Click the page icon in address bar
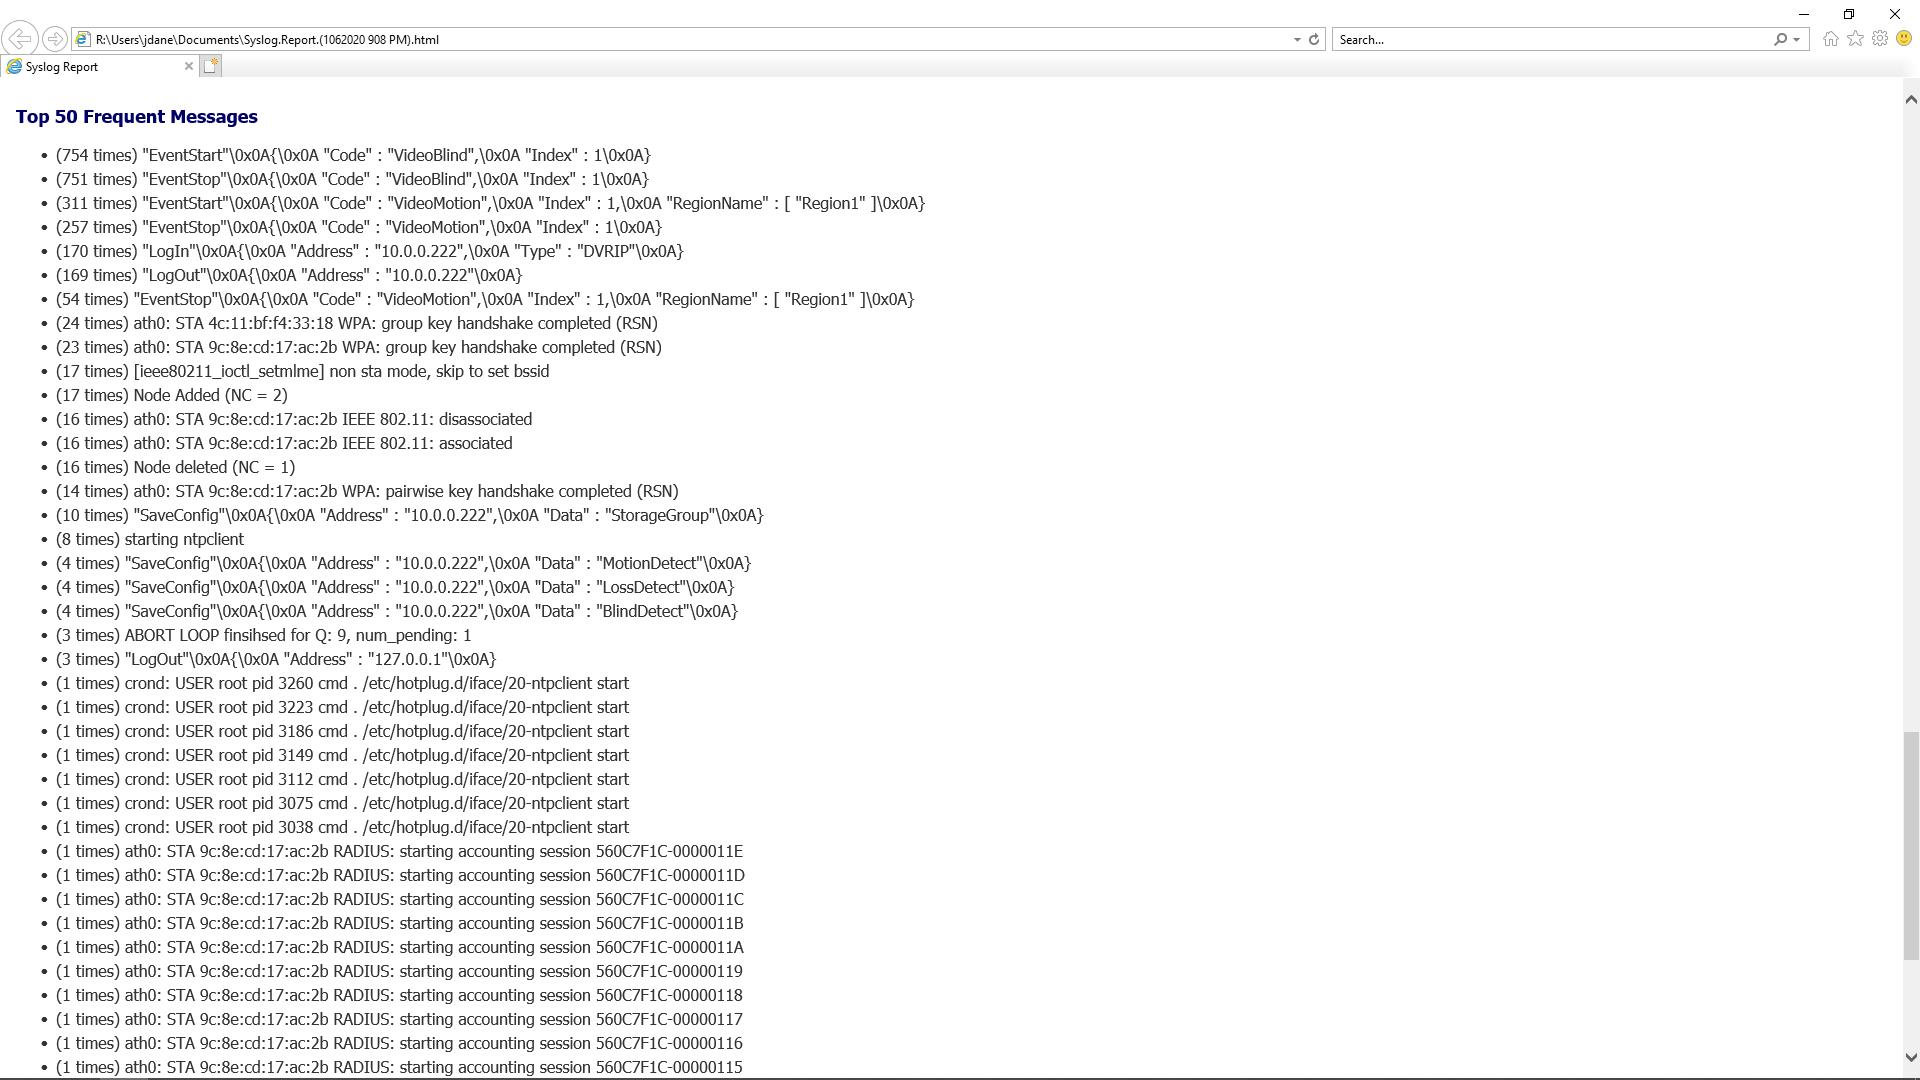Image resolution: width=1920 pixels, height=1080 pixels. (x=83, y=40)
